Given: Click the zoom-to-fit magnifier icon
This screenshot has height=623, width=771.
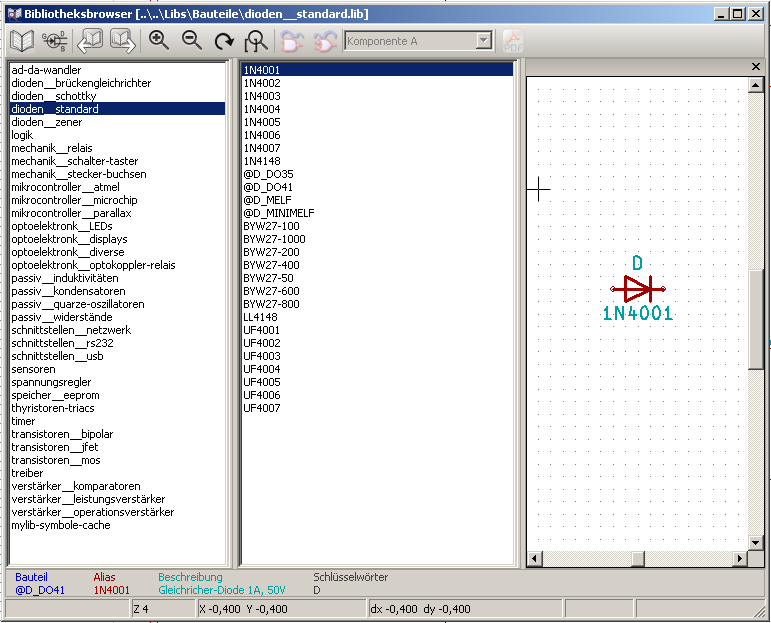Looking at the screenshot, I should tap(256, 41).
